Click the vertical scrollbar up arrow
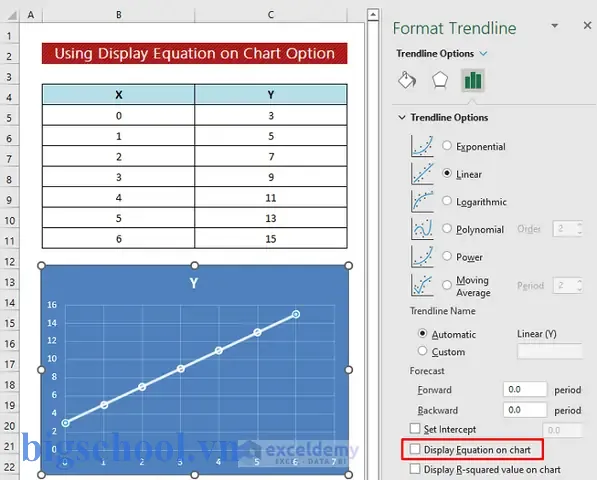Viewport: 597px width, 480px height. 373,15
